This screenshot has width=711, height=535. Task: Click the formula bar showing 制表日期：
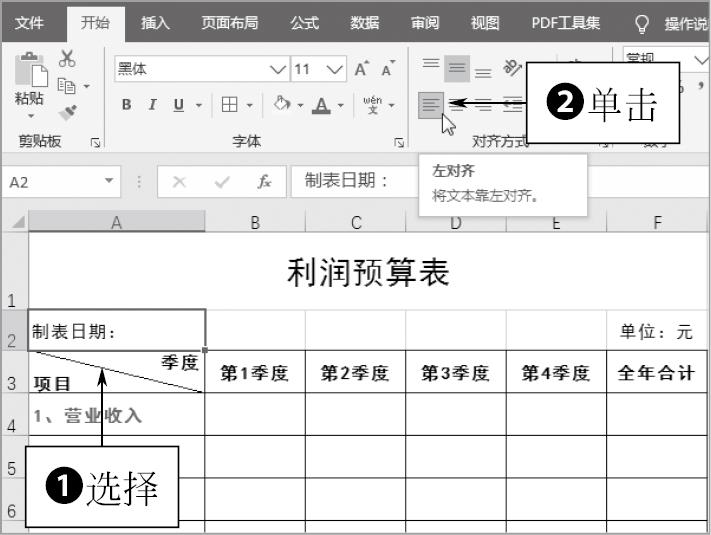point(355,181)
